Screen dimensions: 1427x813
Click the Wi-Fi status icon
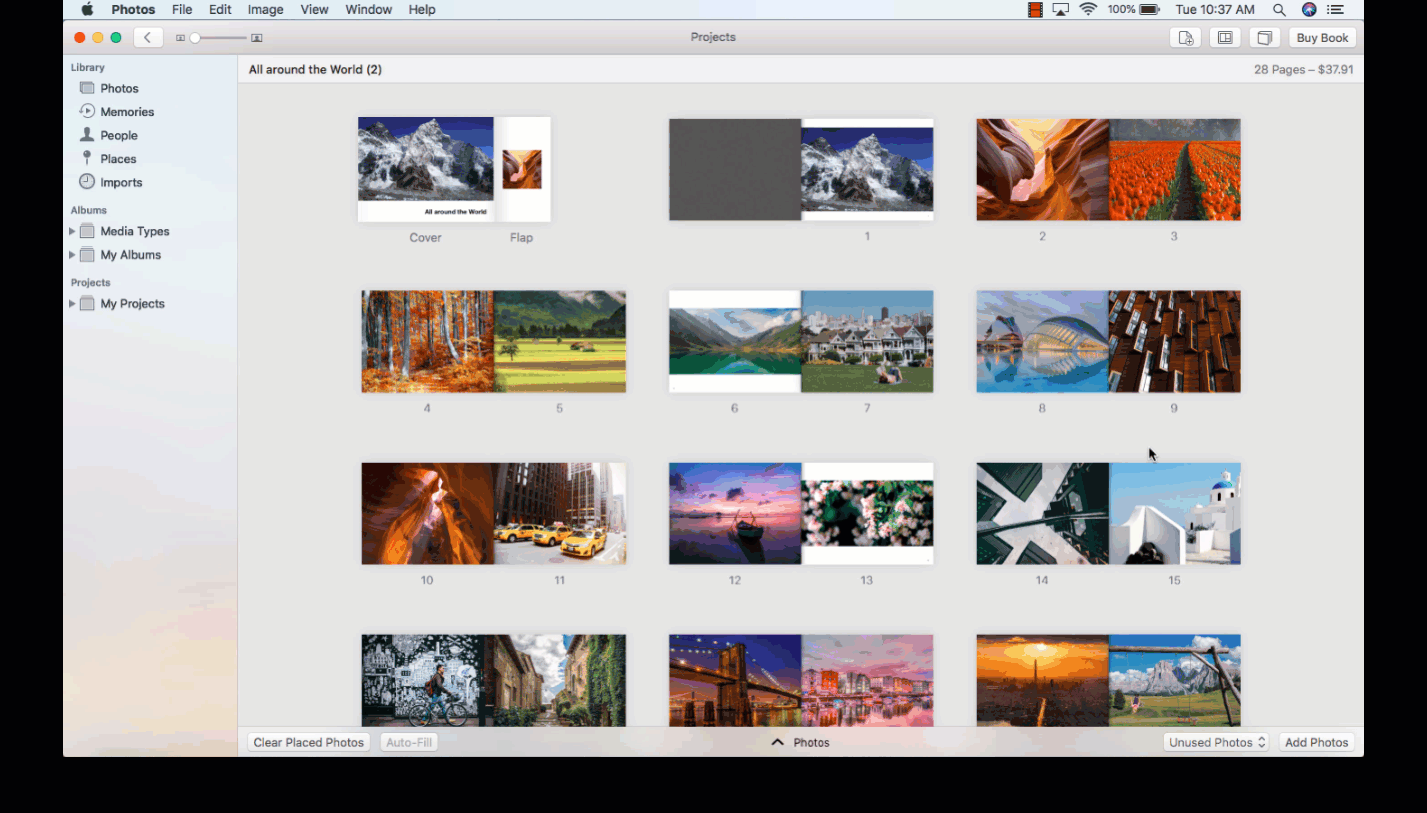point(1089,10)
